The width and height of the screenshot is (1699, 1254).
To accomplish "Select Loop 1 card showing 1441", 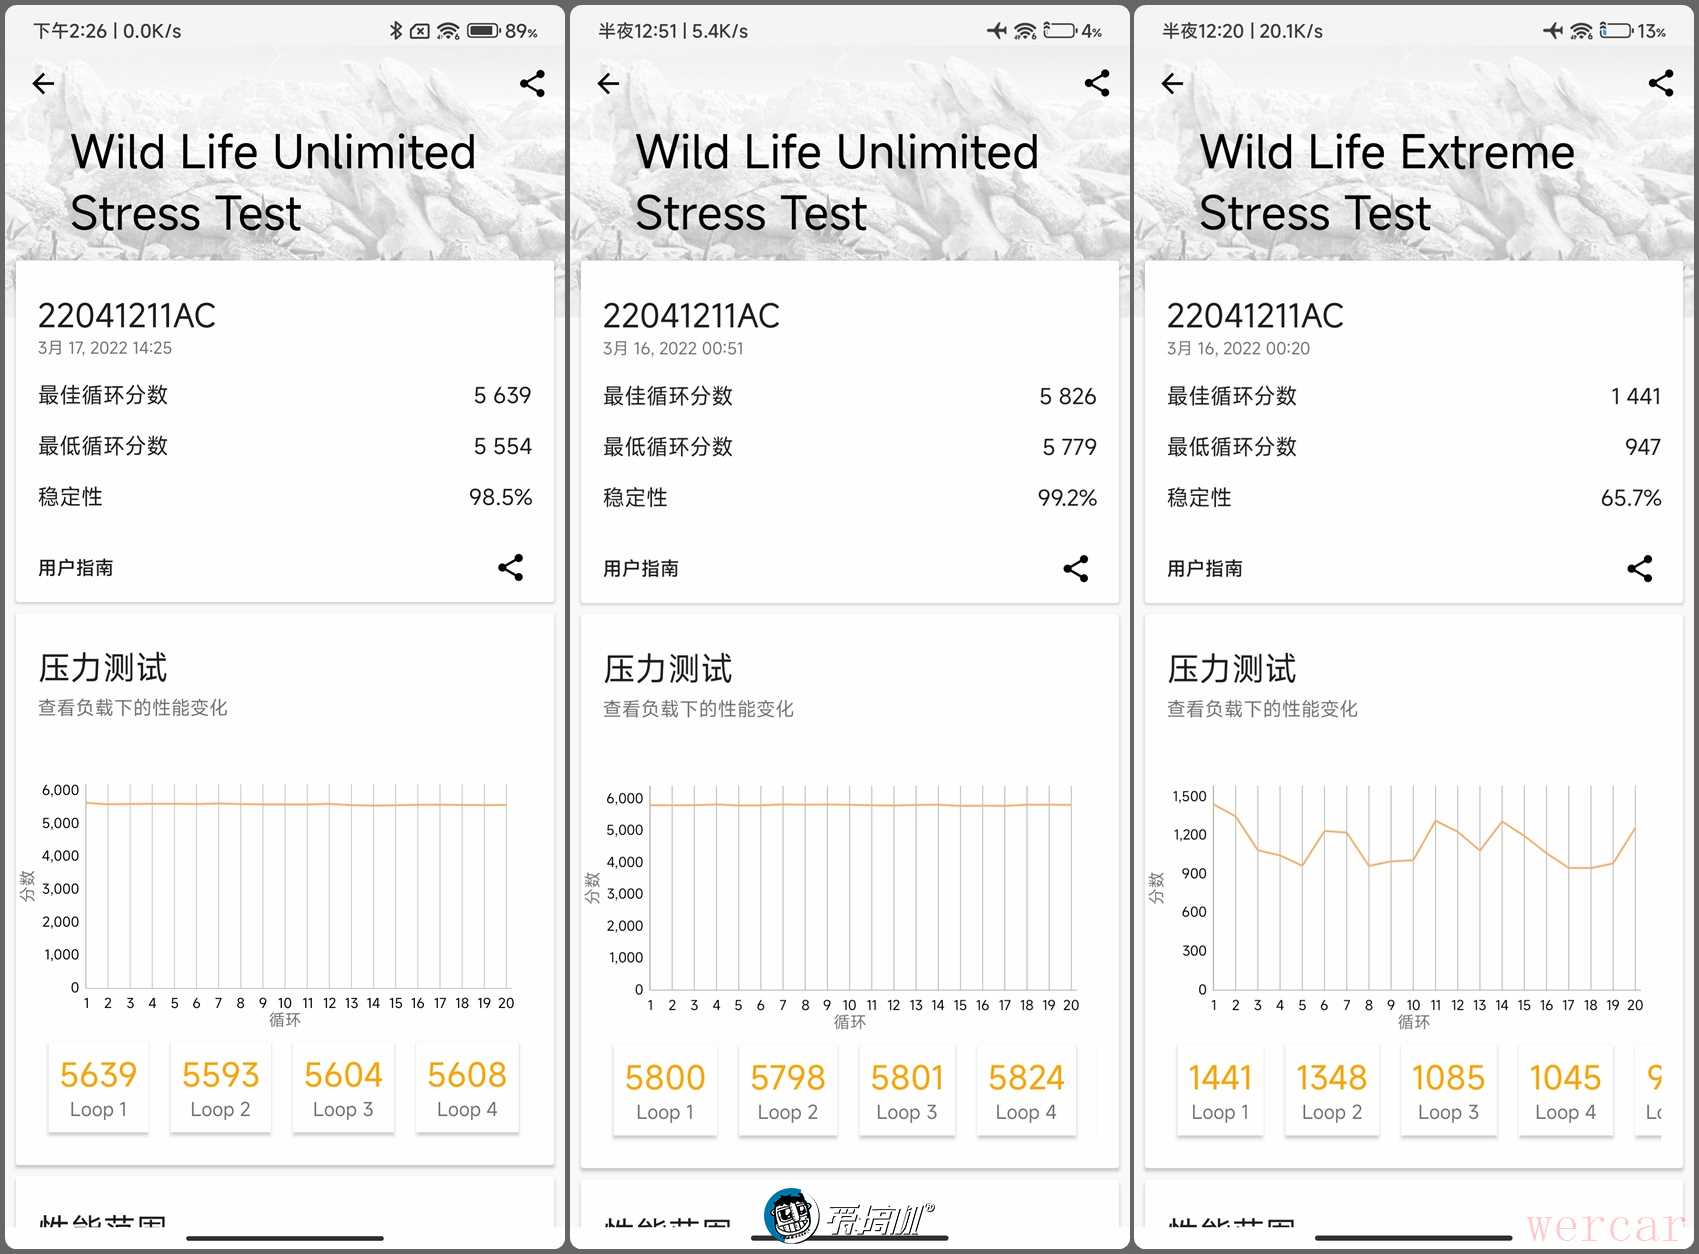I will pos(1220,1090).
